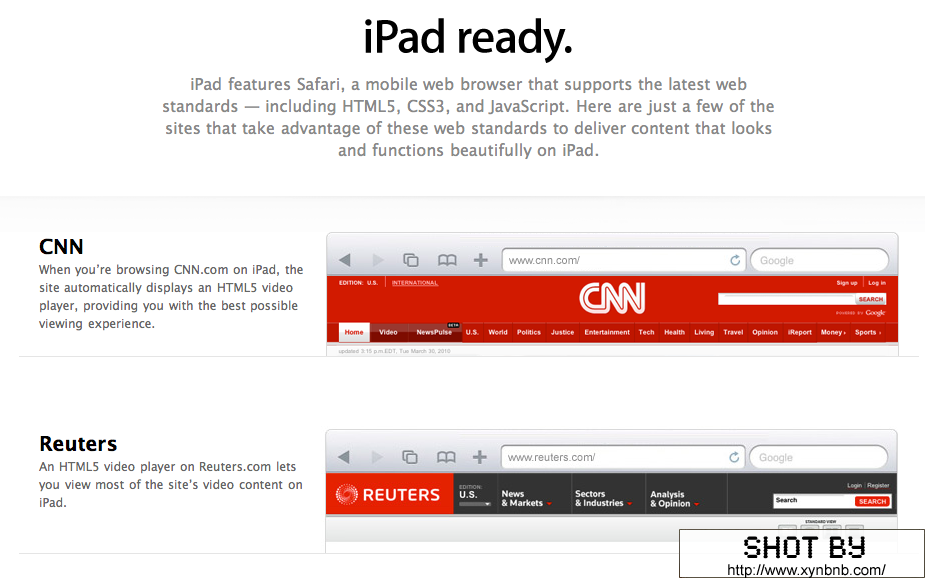Reload the www.cnn.com page

click(x=735, y=260)
